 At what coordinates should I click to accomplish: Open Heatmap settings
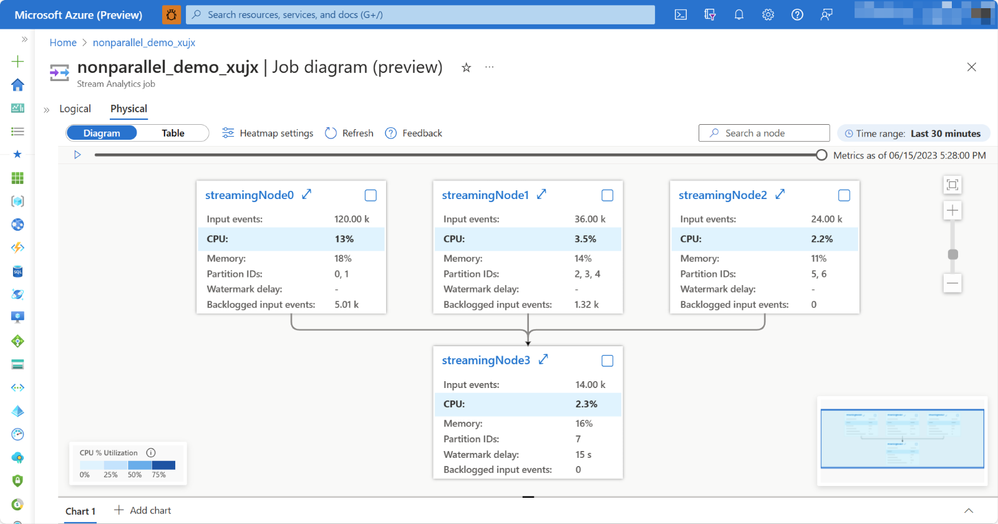point(267,133)
